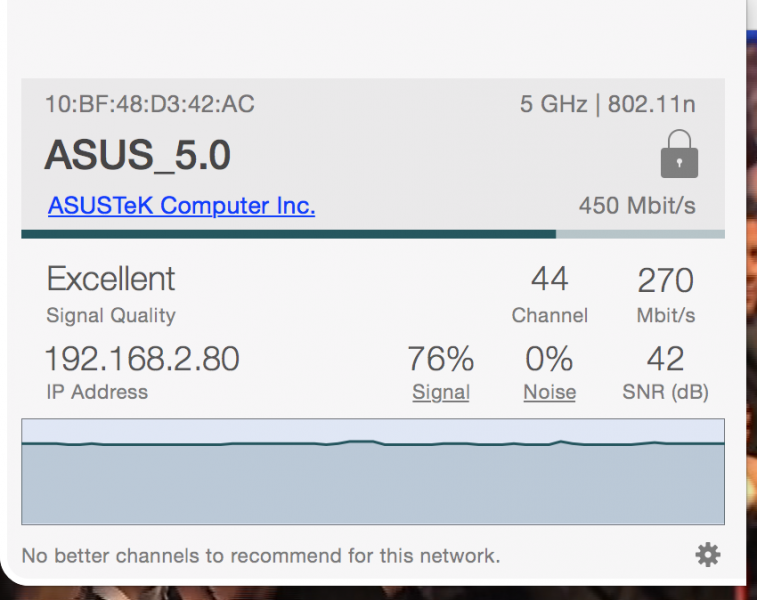The height and width of the screenshot is (600, 757).
Task: Click the 5 GHz | 802.11n label
Action: [607, 104]
